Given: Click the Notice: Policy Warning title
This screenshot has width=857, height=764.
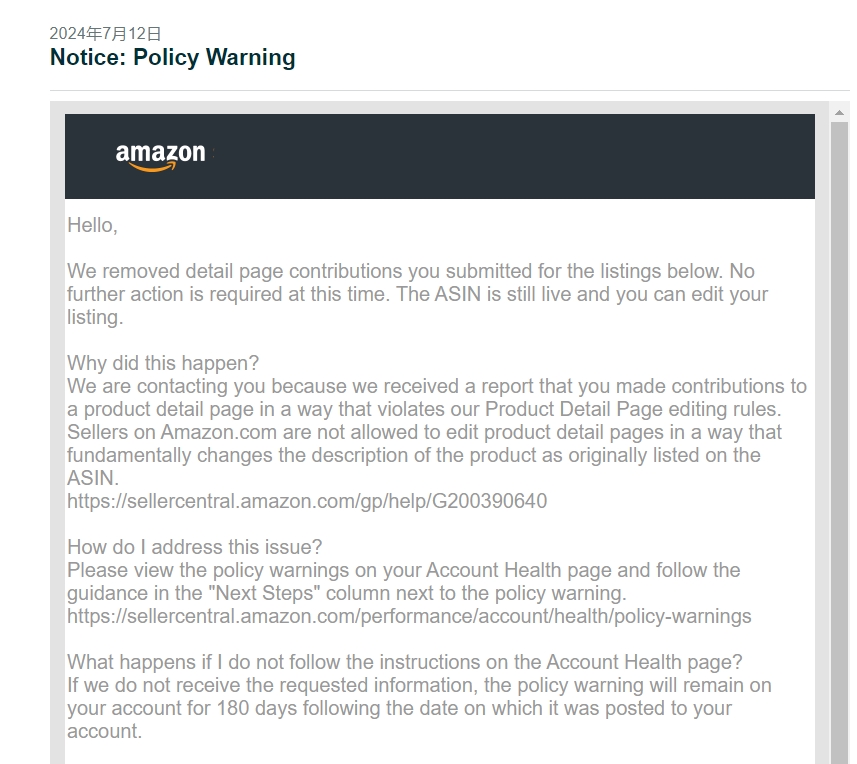Looking at the screenshot, I should [x=173, y=57].
